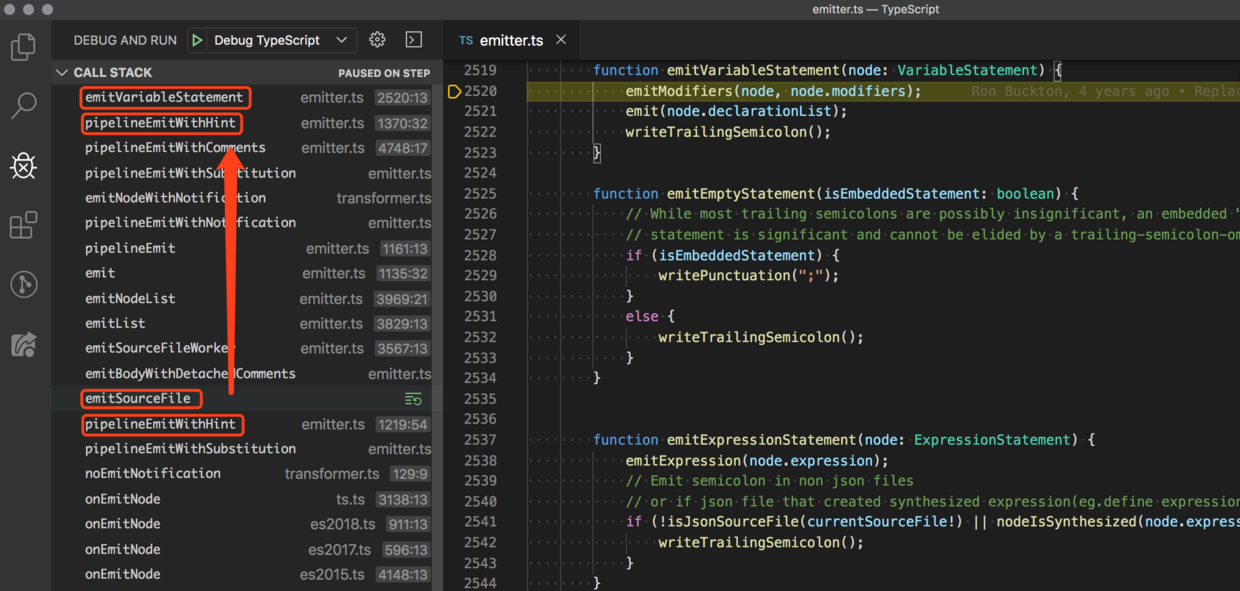This screenshot has width=1240, height=591.
Task: Click Restart Frame icon on emitSourceFile row
Action: pyautogui.click(x=413, y=399)
